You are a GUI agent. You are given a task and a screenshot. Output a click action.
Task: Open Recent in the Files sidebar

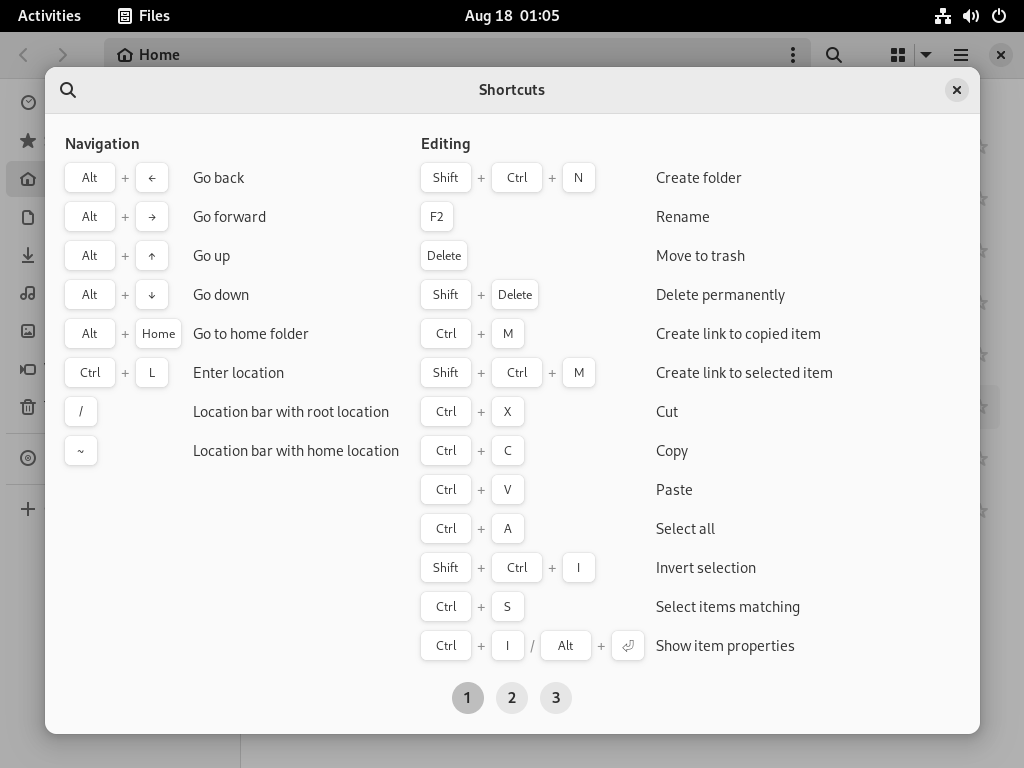pos(28,103)
